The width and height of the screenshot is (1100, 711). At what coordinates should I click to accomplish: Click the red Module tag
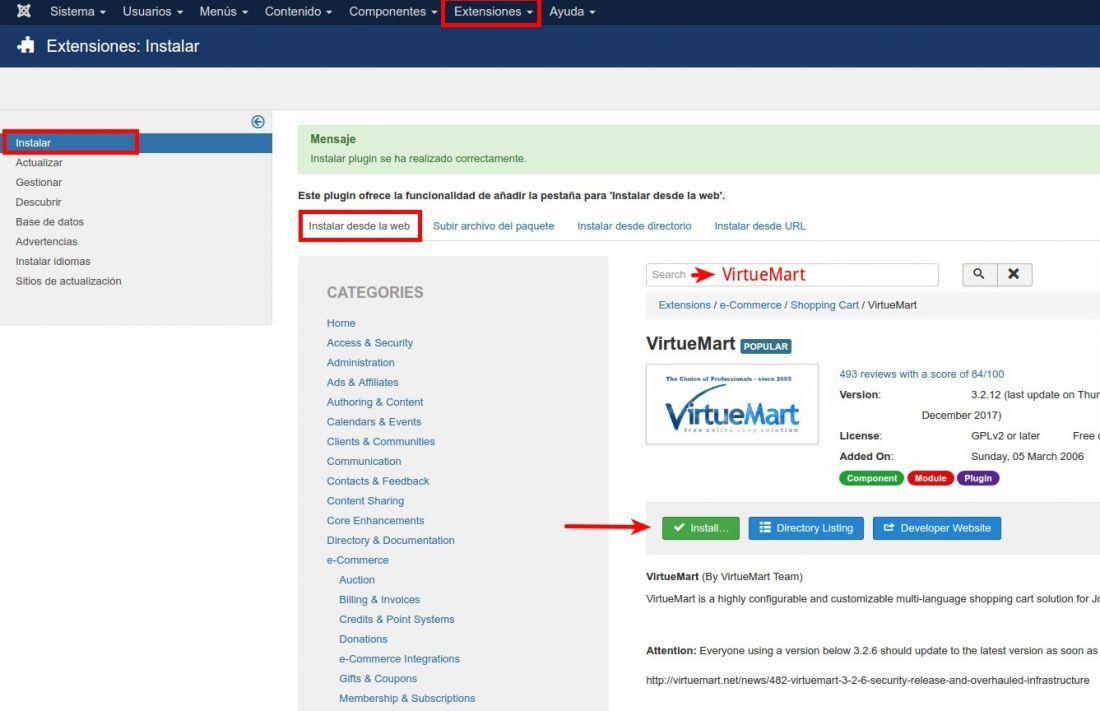(x=930, y=478)
